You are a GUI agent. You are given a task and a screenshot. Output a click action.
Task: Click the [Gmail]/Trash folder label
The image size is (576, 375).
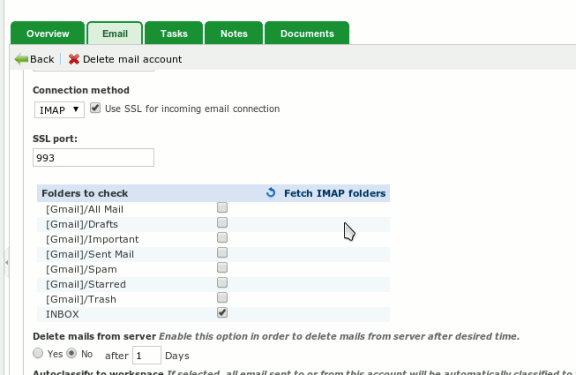81,299
